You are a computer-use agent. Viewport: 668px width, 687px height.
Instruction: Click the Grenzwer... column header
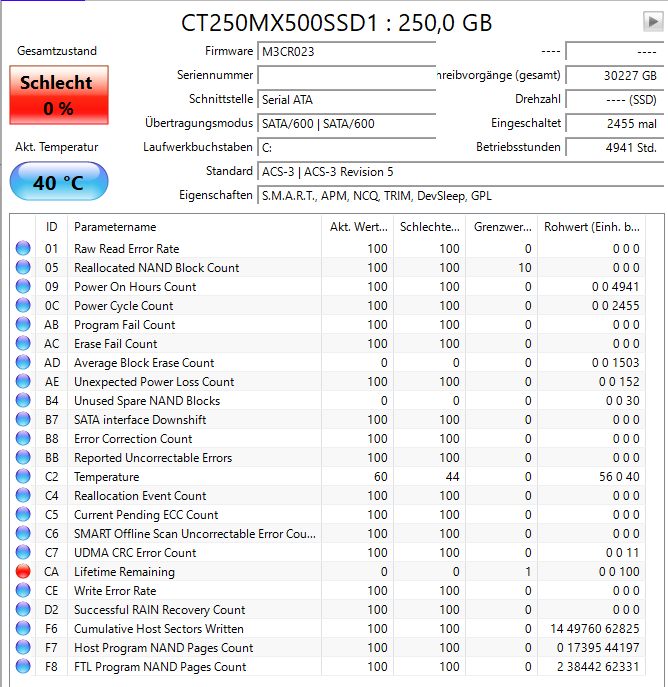coord(502,227)
